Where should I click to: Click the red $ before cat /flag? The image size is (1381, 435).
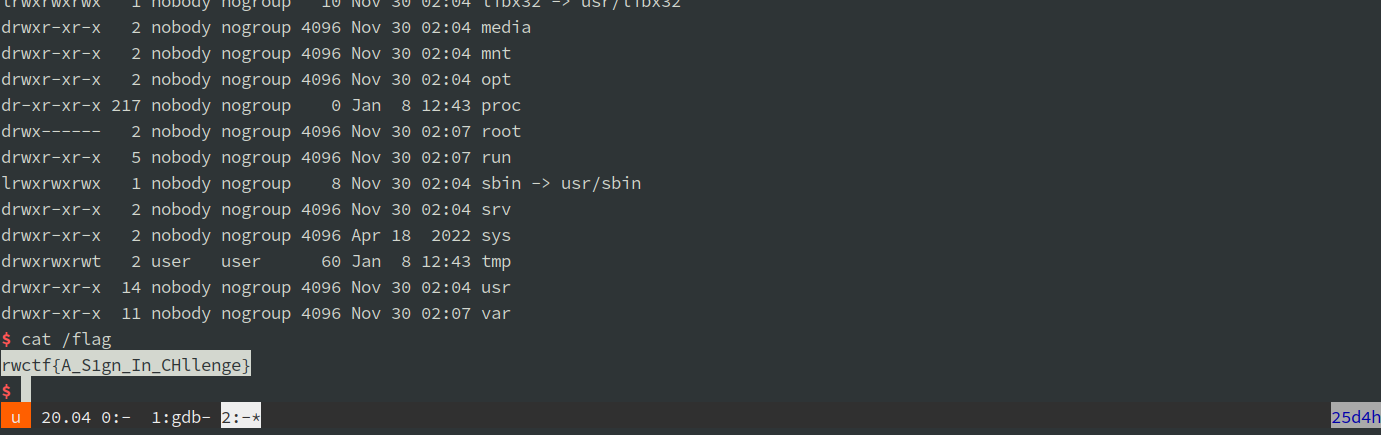pyautogui.click(x=7, y=340)
